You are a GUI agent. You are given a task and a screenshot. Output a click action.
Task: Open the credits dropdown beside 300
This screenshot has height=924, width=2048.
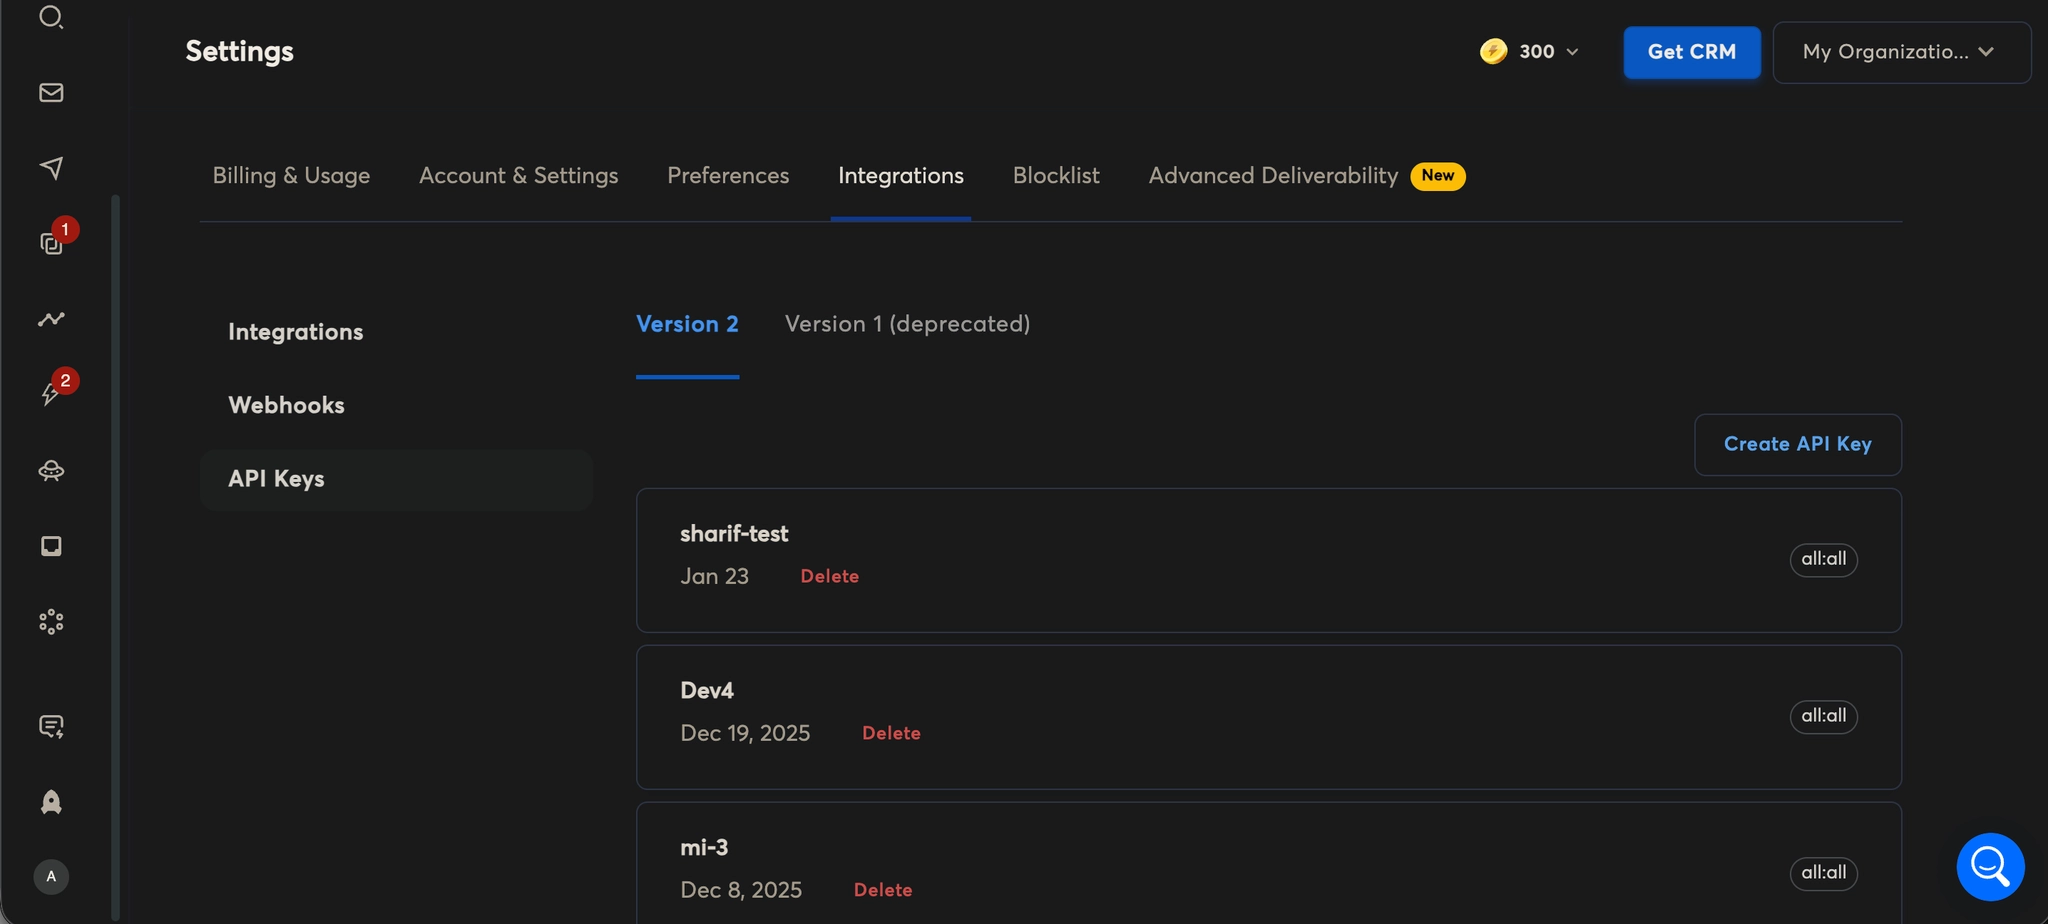tap(1571, 51)
